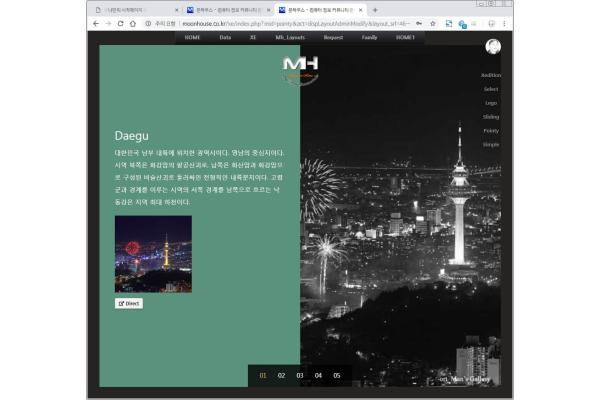
Task: Open the Sliding link in side menu
Action: click(491, 117)
